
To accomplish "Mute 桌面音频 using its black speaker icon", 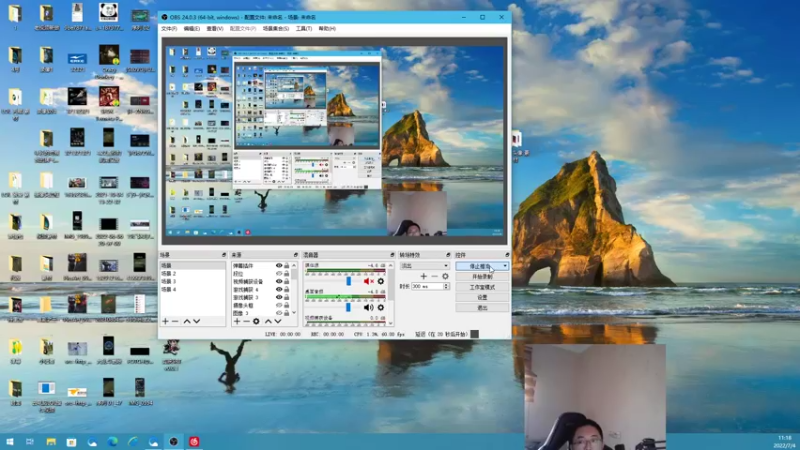I will coord(368,308).
